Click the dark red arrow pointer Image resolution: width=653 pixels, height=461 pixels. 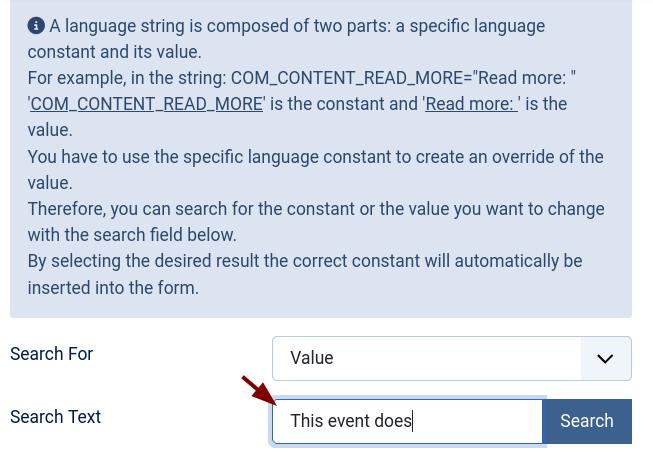coord(259,390)
